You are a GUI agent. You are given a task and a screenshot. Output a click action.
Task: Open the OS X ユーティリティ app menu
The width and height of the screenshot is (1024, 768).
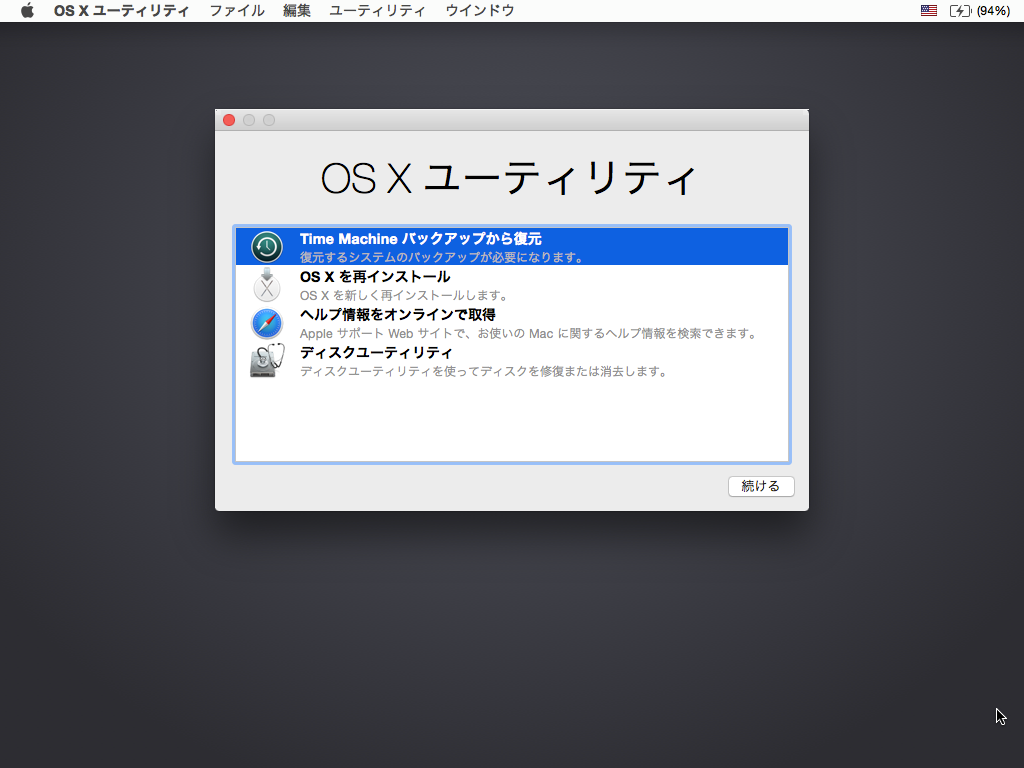pyautogui.click(x=121, y=10)
